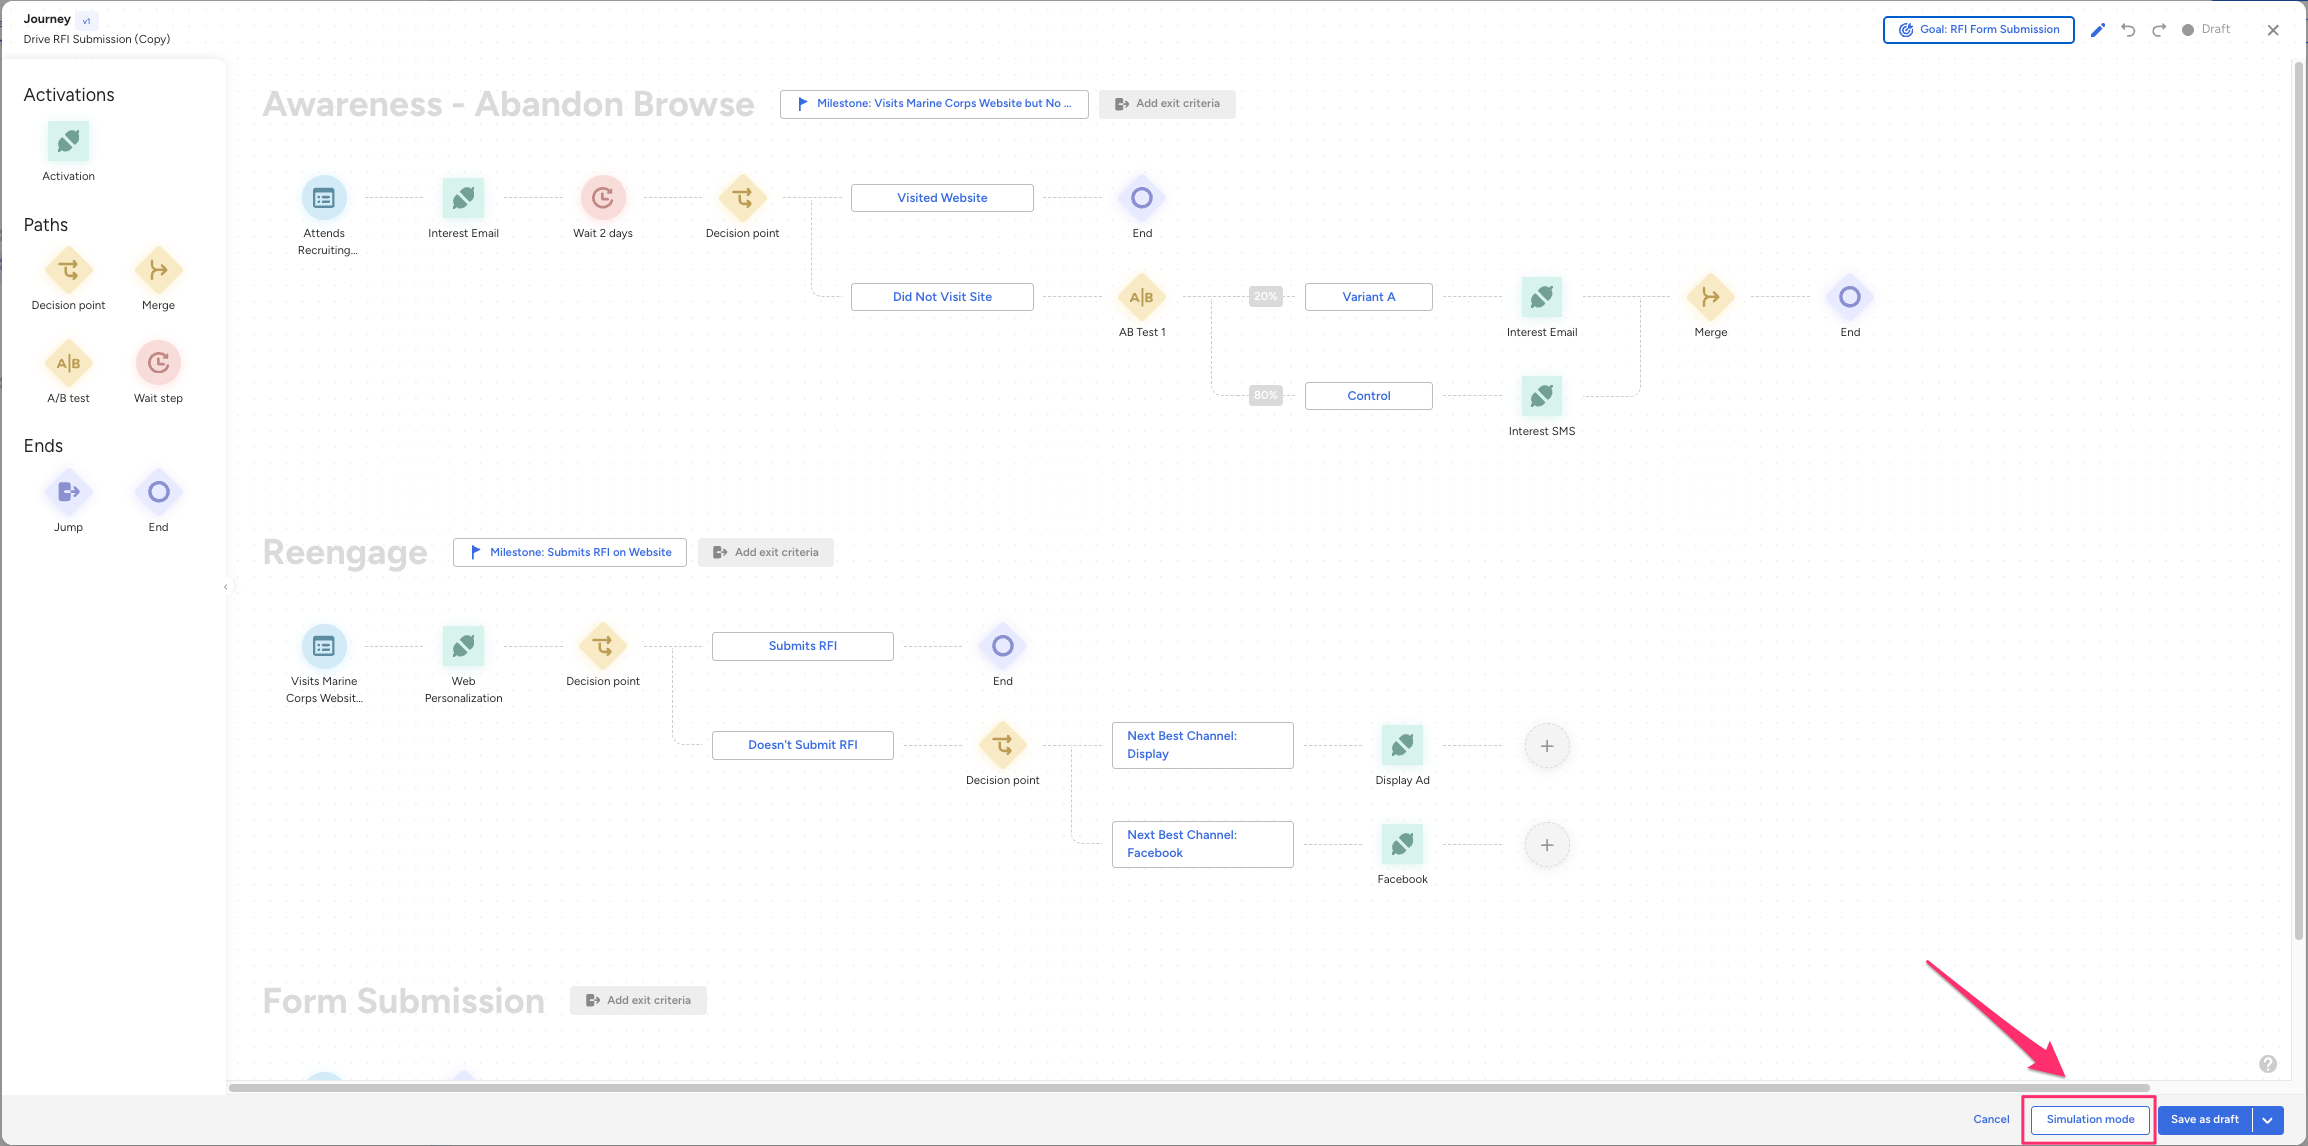Click the Cancel link
The image size is (2308, 1146).
point(1991,1120)
